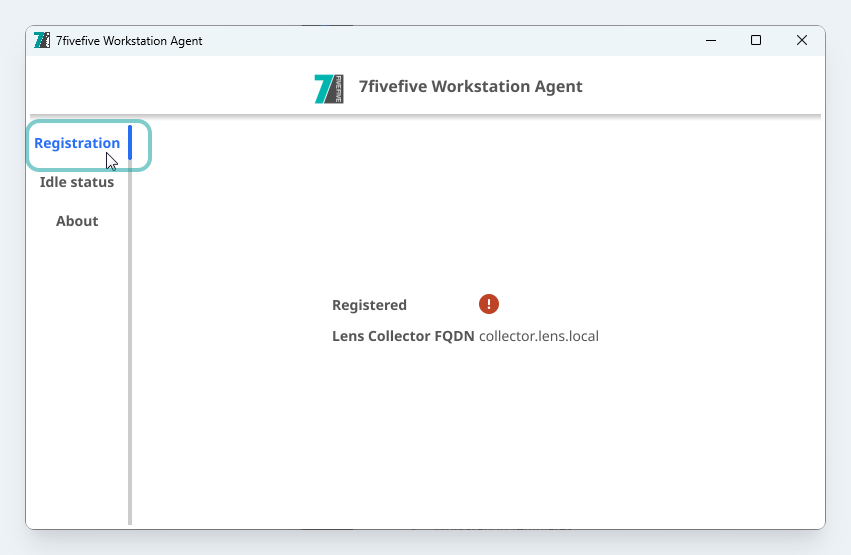Click the header title "7fivefive Workstation Agent"

[x=470, y=86]
